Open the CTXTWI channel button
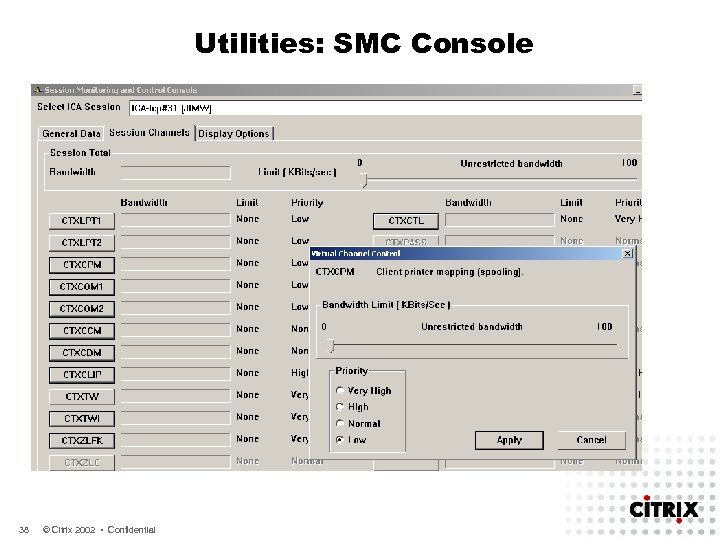The image size is (720, 540). [x=82, y=419]
